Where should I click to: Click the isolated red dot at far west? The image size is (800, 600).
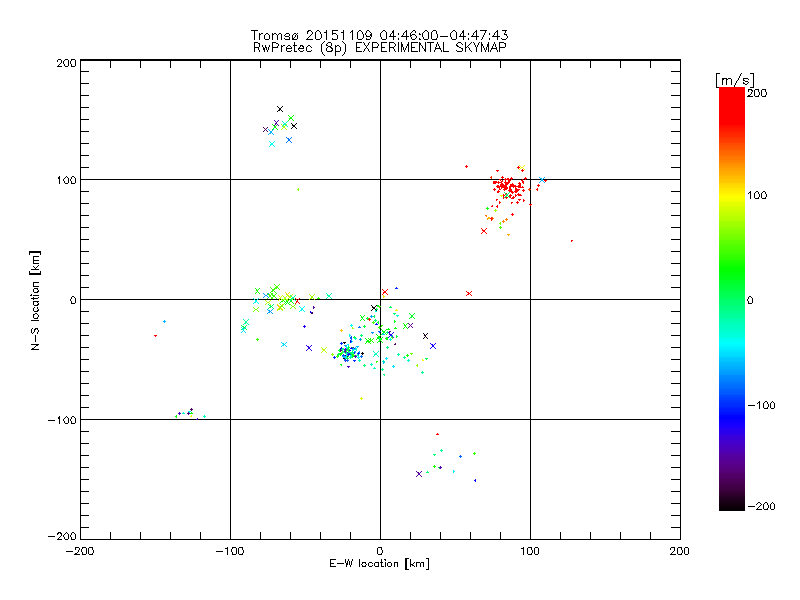[x=155, y=336]
